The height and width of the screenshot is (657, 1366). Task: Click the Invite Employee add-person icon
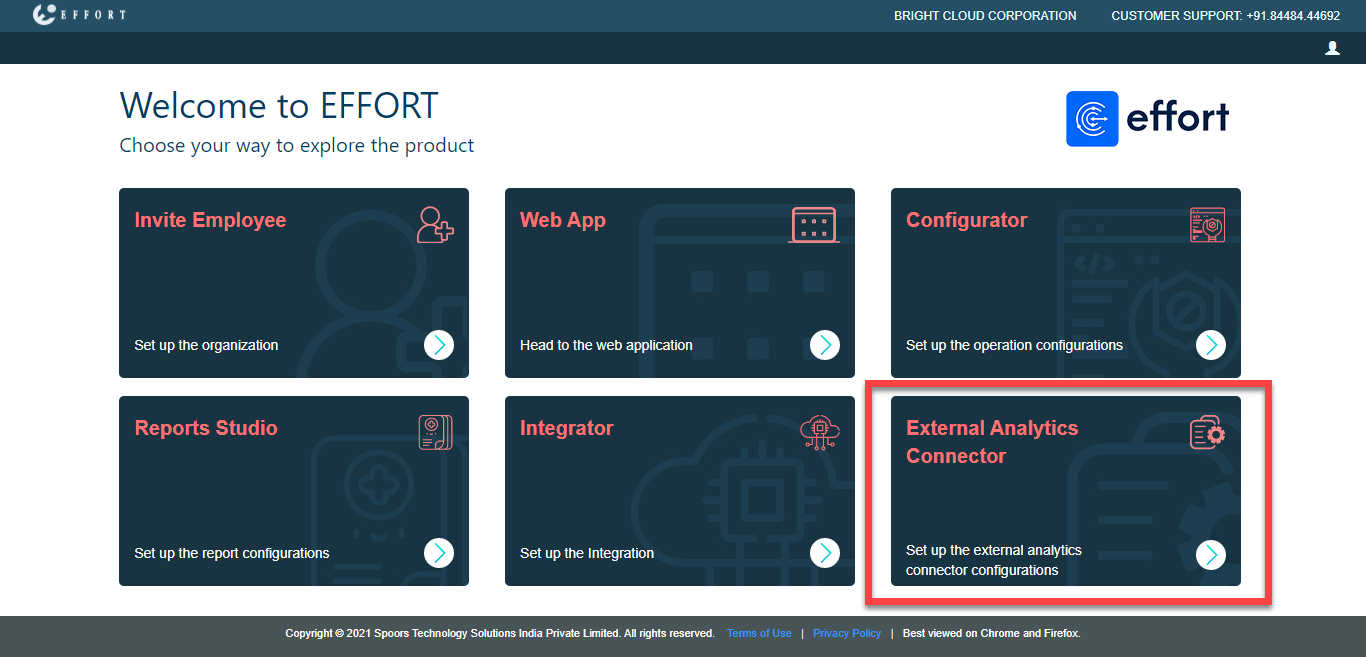coord(435,225)
